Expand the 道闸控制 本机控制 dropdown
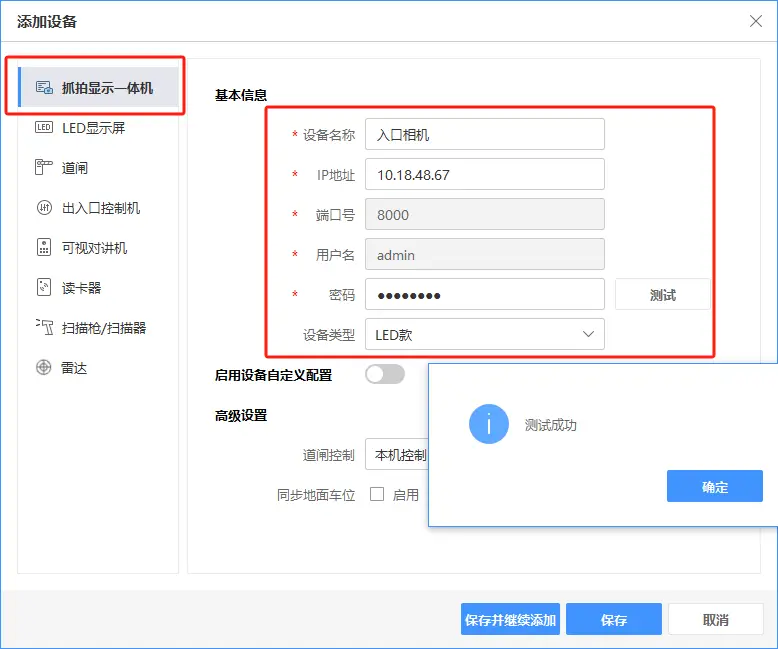 [397, 455]
